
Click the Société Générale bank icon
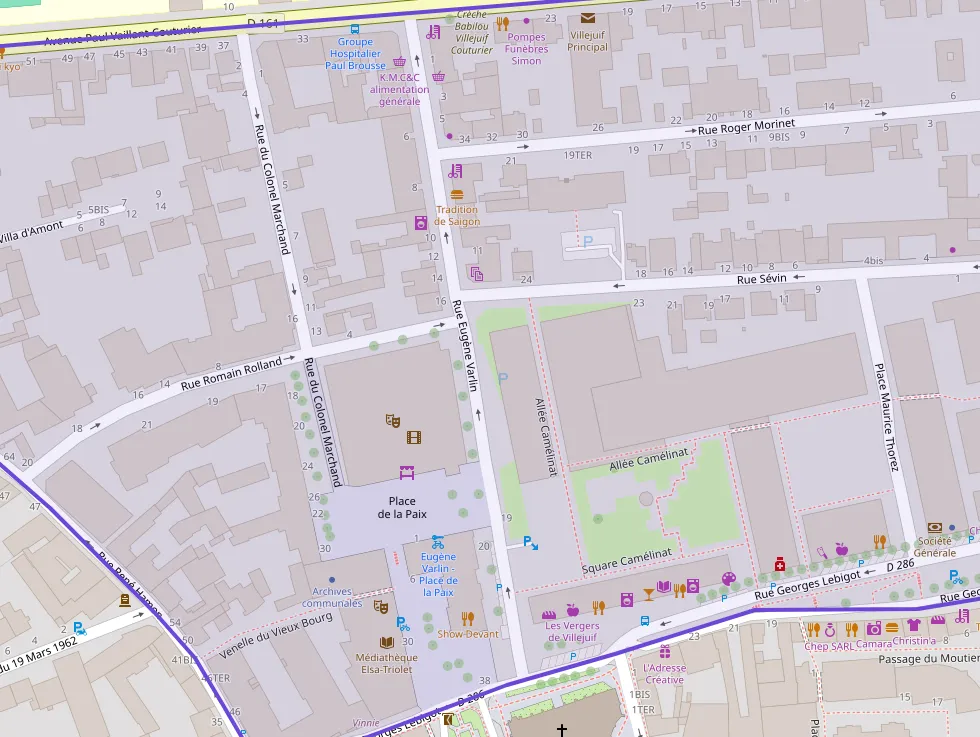(x=935, y=527)
